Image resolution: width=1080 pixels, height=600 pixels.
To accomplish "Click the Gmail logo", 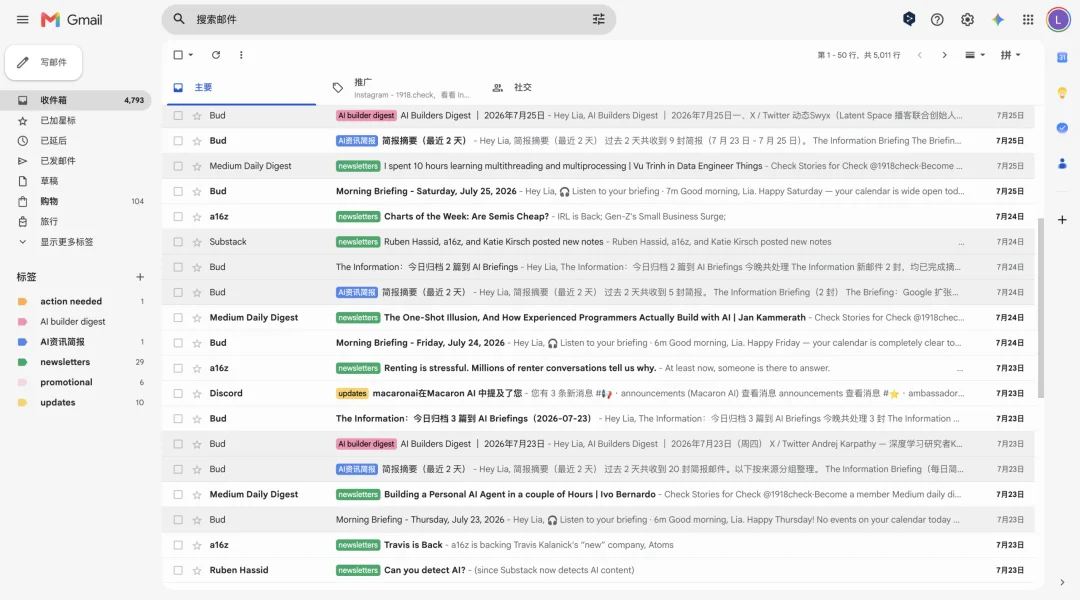I will 72,19.
